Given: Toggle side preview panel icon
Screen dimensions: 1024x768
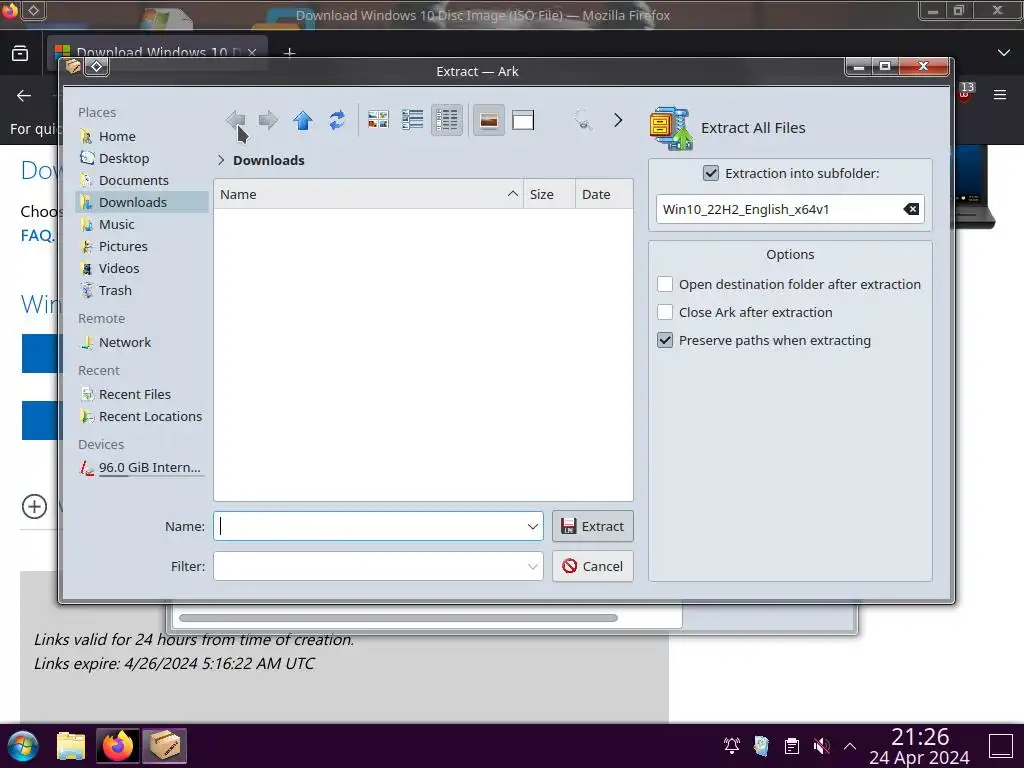Looking at the screenshot, I should (x=523, y=120).
